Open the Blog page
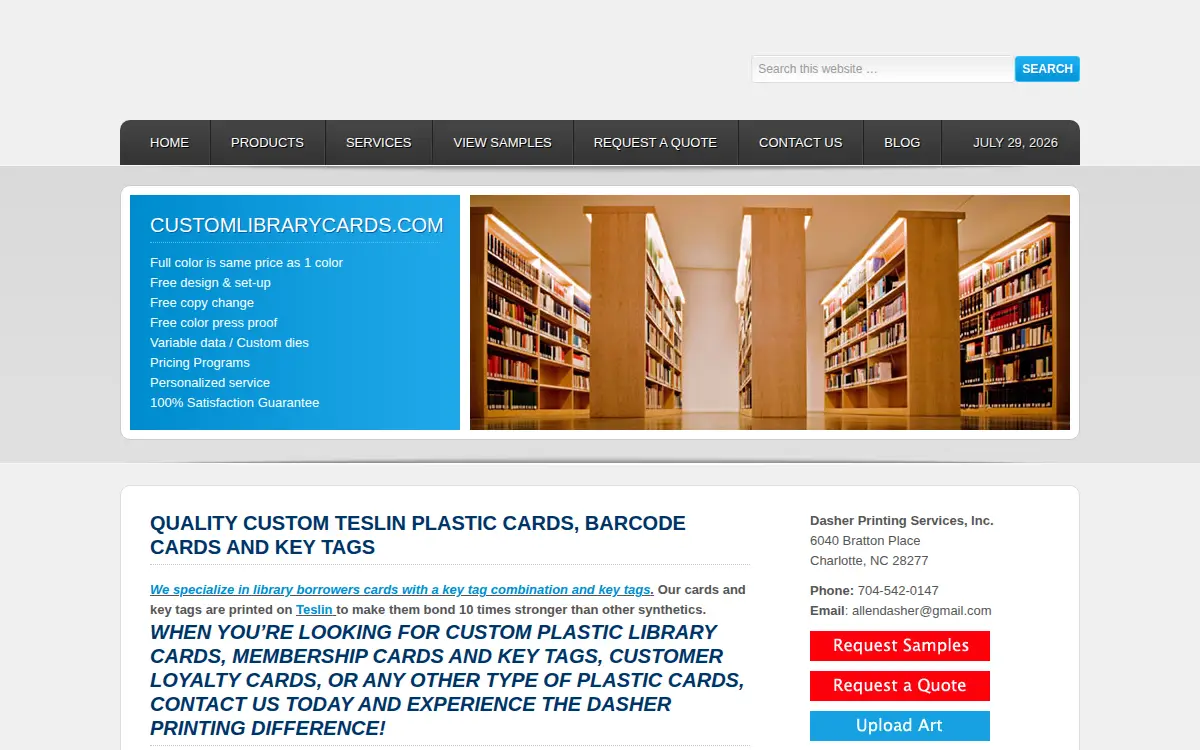 click(x=902, y=143)
